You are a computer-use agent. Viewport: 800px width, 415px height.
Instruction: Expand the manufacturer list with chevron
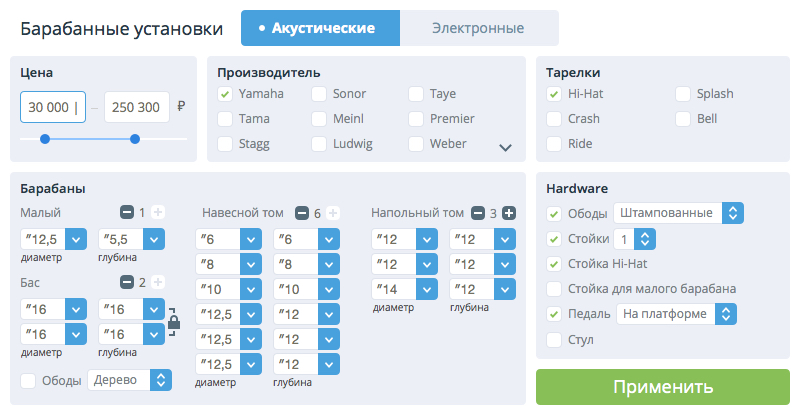(x=505, y=147)
